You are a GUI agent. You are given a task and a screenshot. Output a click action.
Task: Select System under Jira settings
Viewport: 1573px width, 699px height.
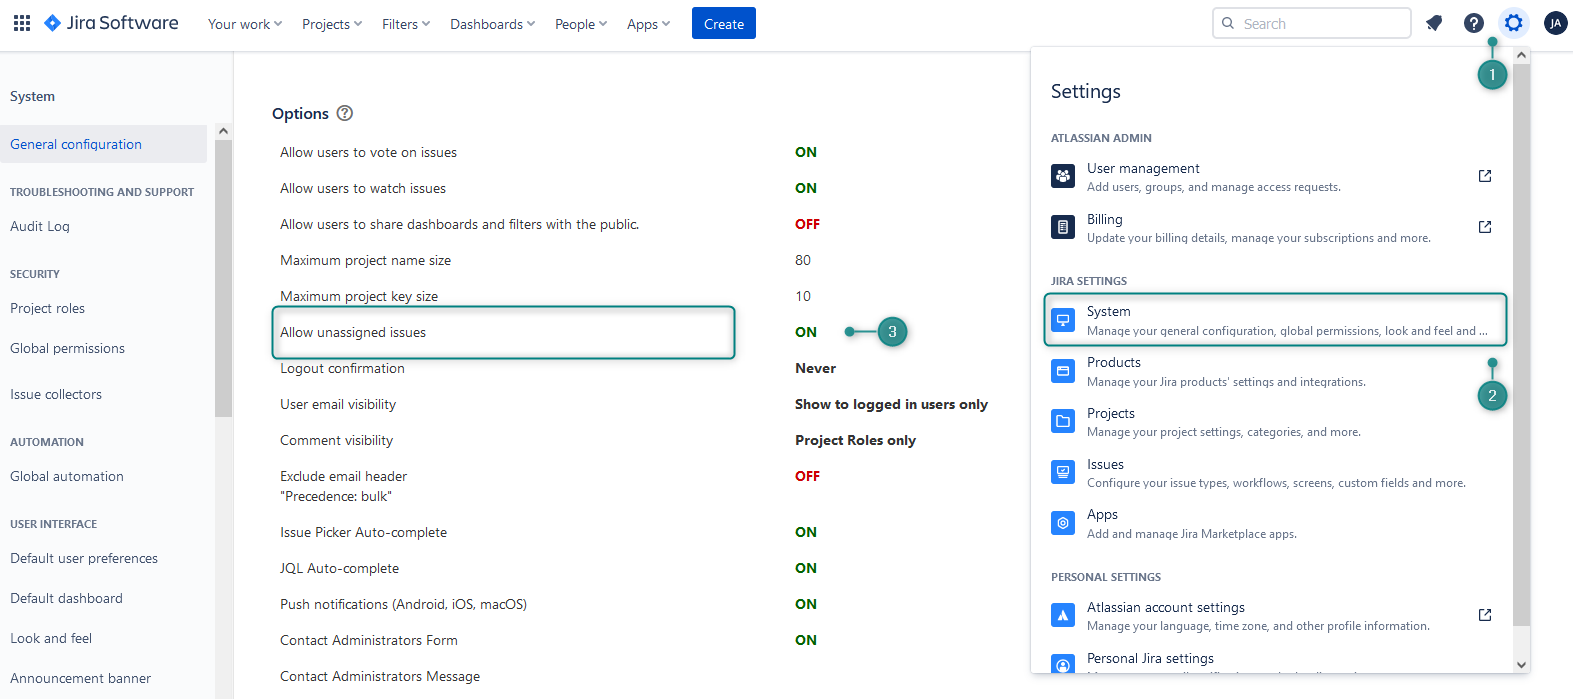click(x=1275, y=320)
